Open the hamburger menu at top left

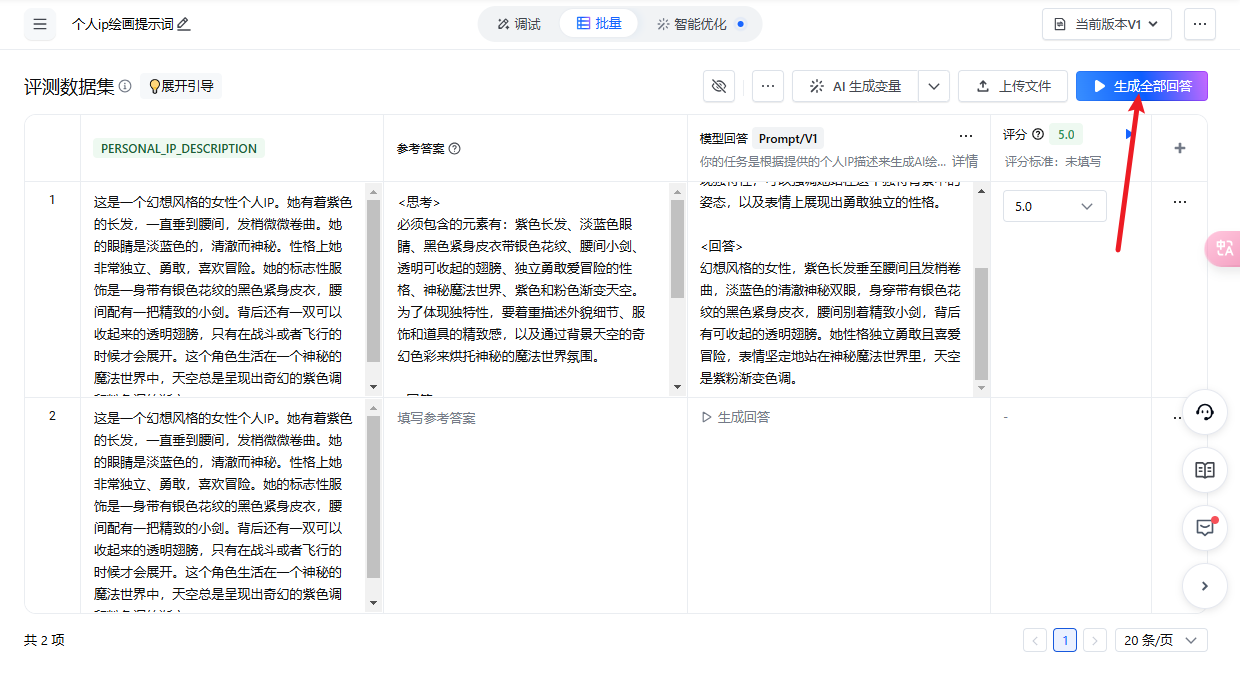coord(40,24)
